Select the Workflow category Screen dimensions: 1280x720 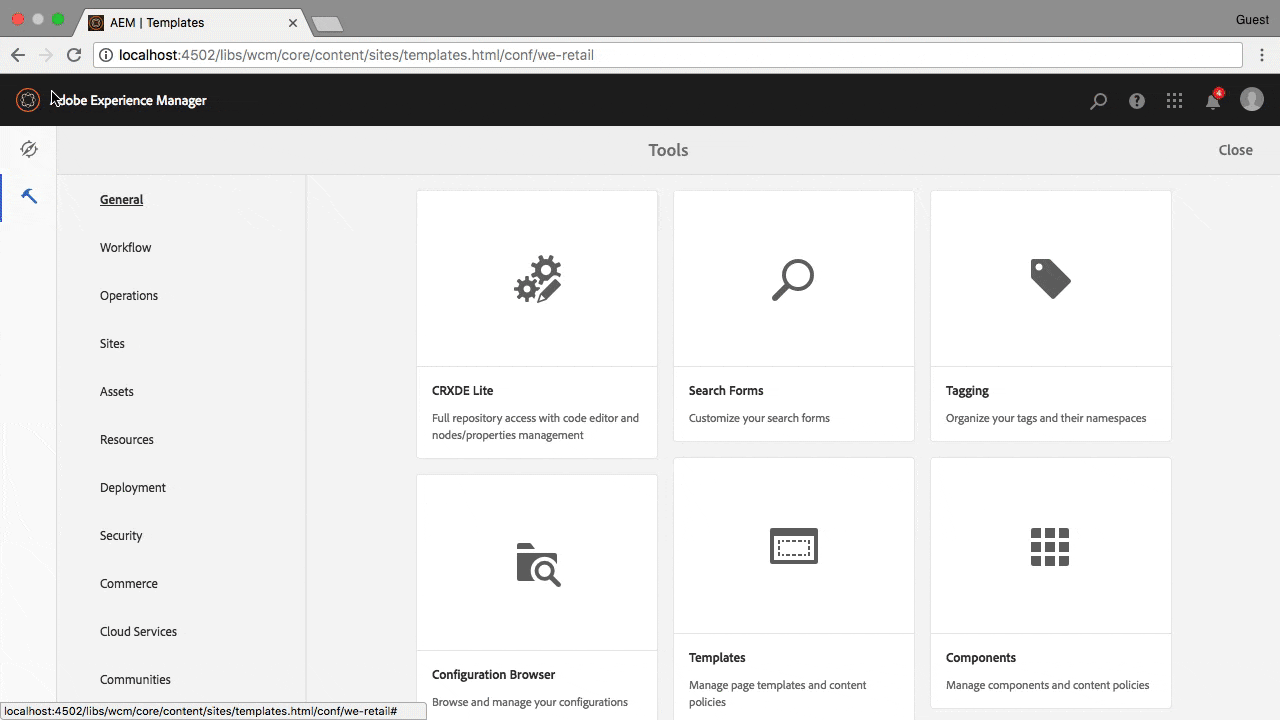(x=125, y=248)
